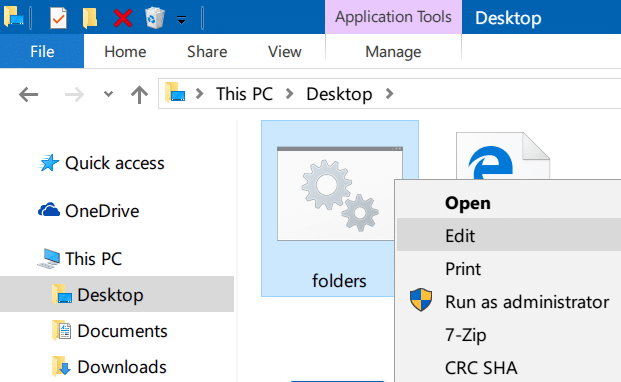Open the Customize Quick Access Toolbar dropdown
This screenshot has height=382, width=621.
tap(181, 19)
